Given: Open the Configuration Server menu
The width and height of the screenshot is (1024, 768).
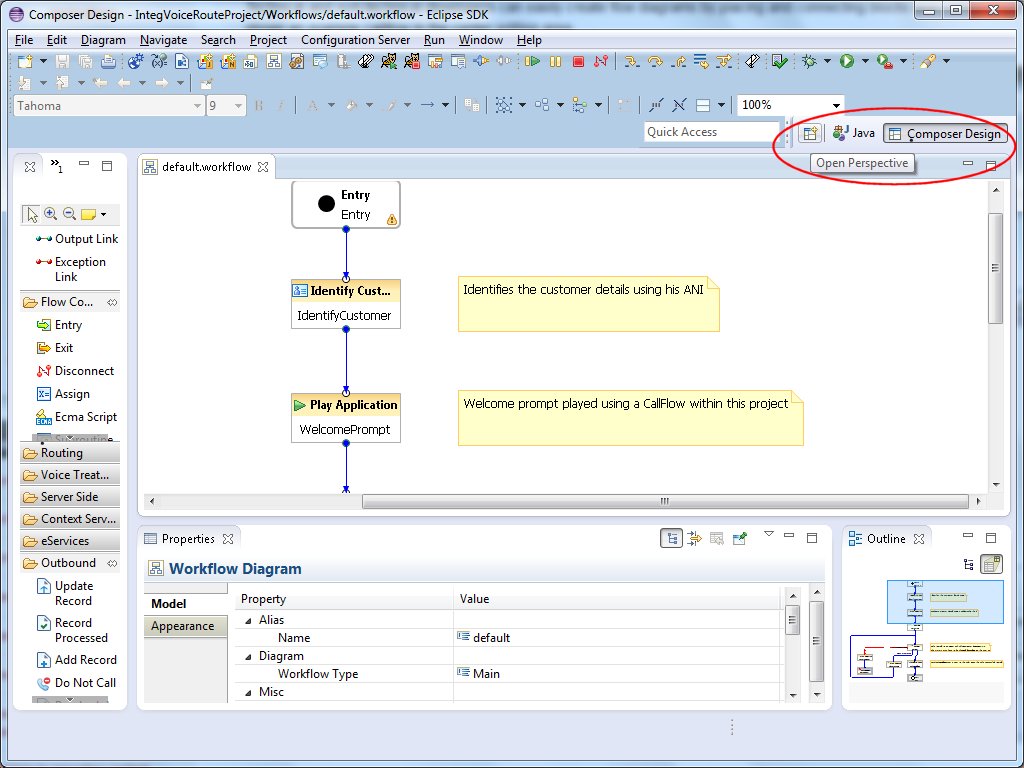Looking at the screenshot, I should 355,40.
